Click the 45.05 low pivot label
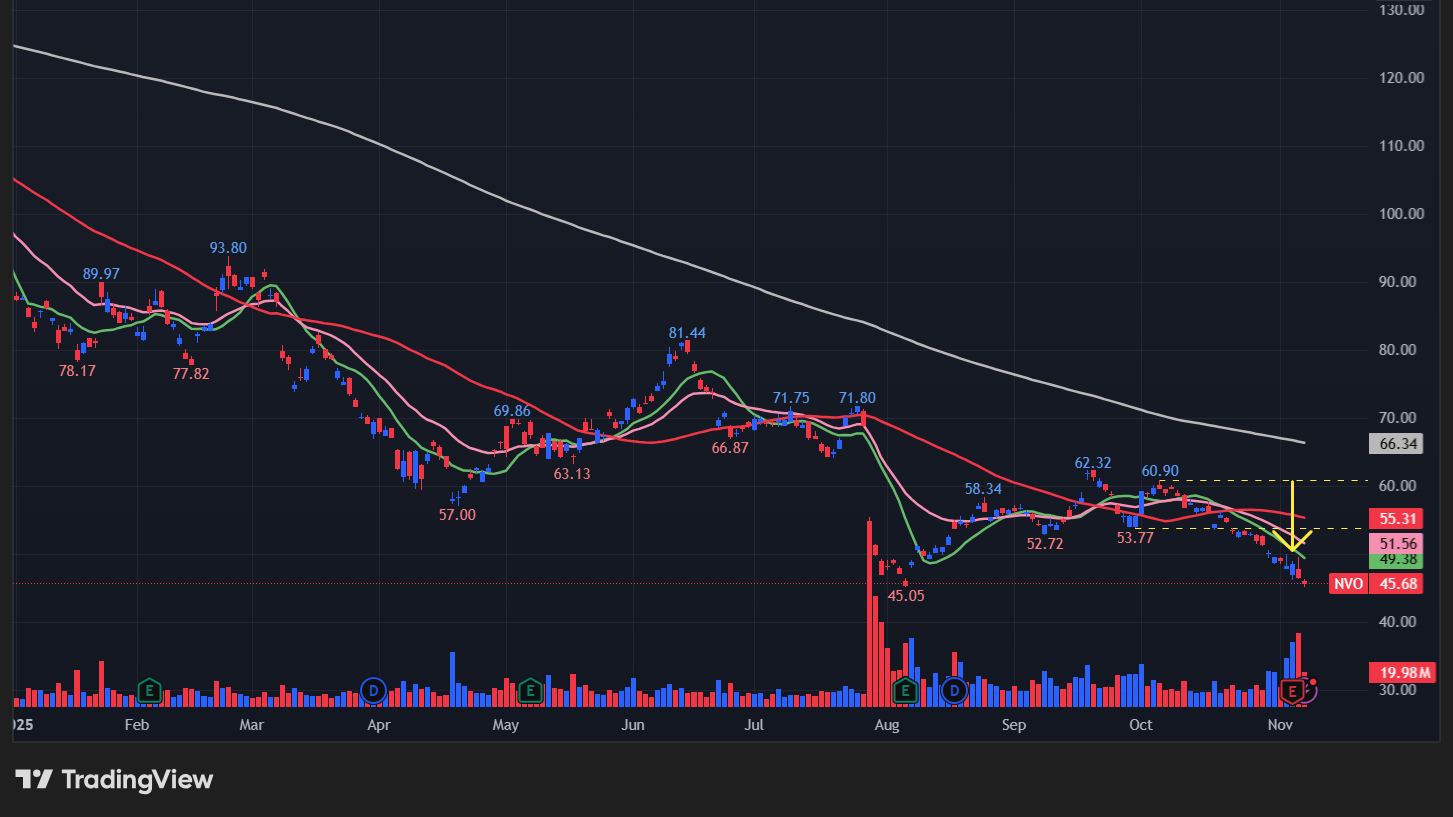 [x=906, y=595]
